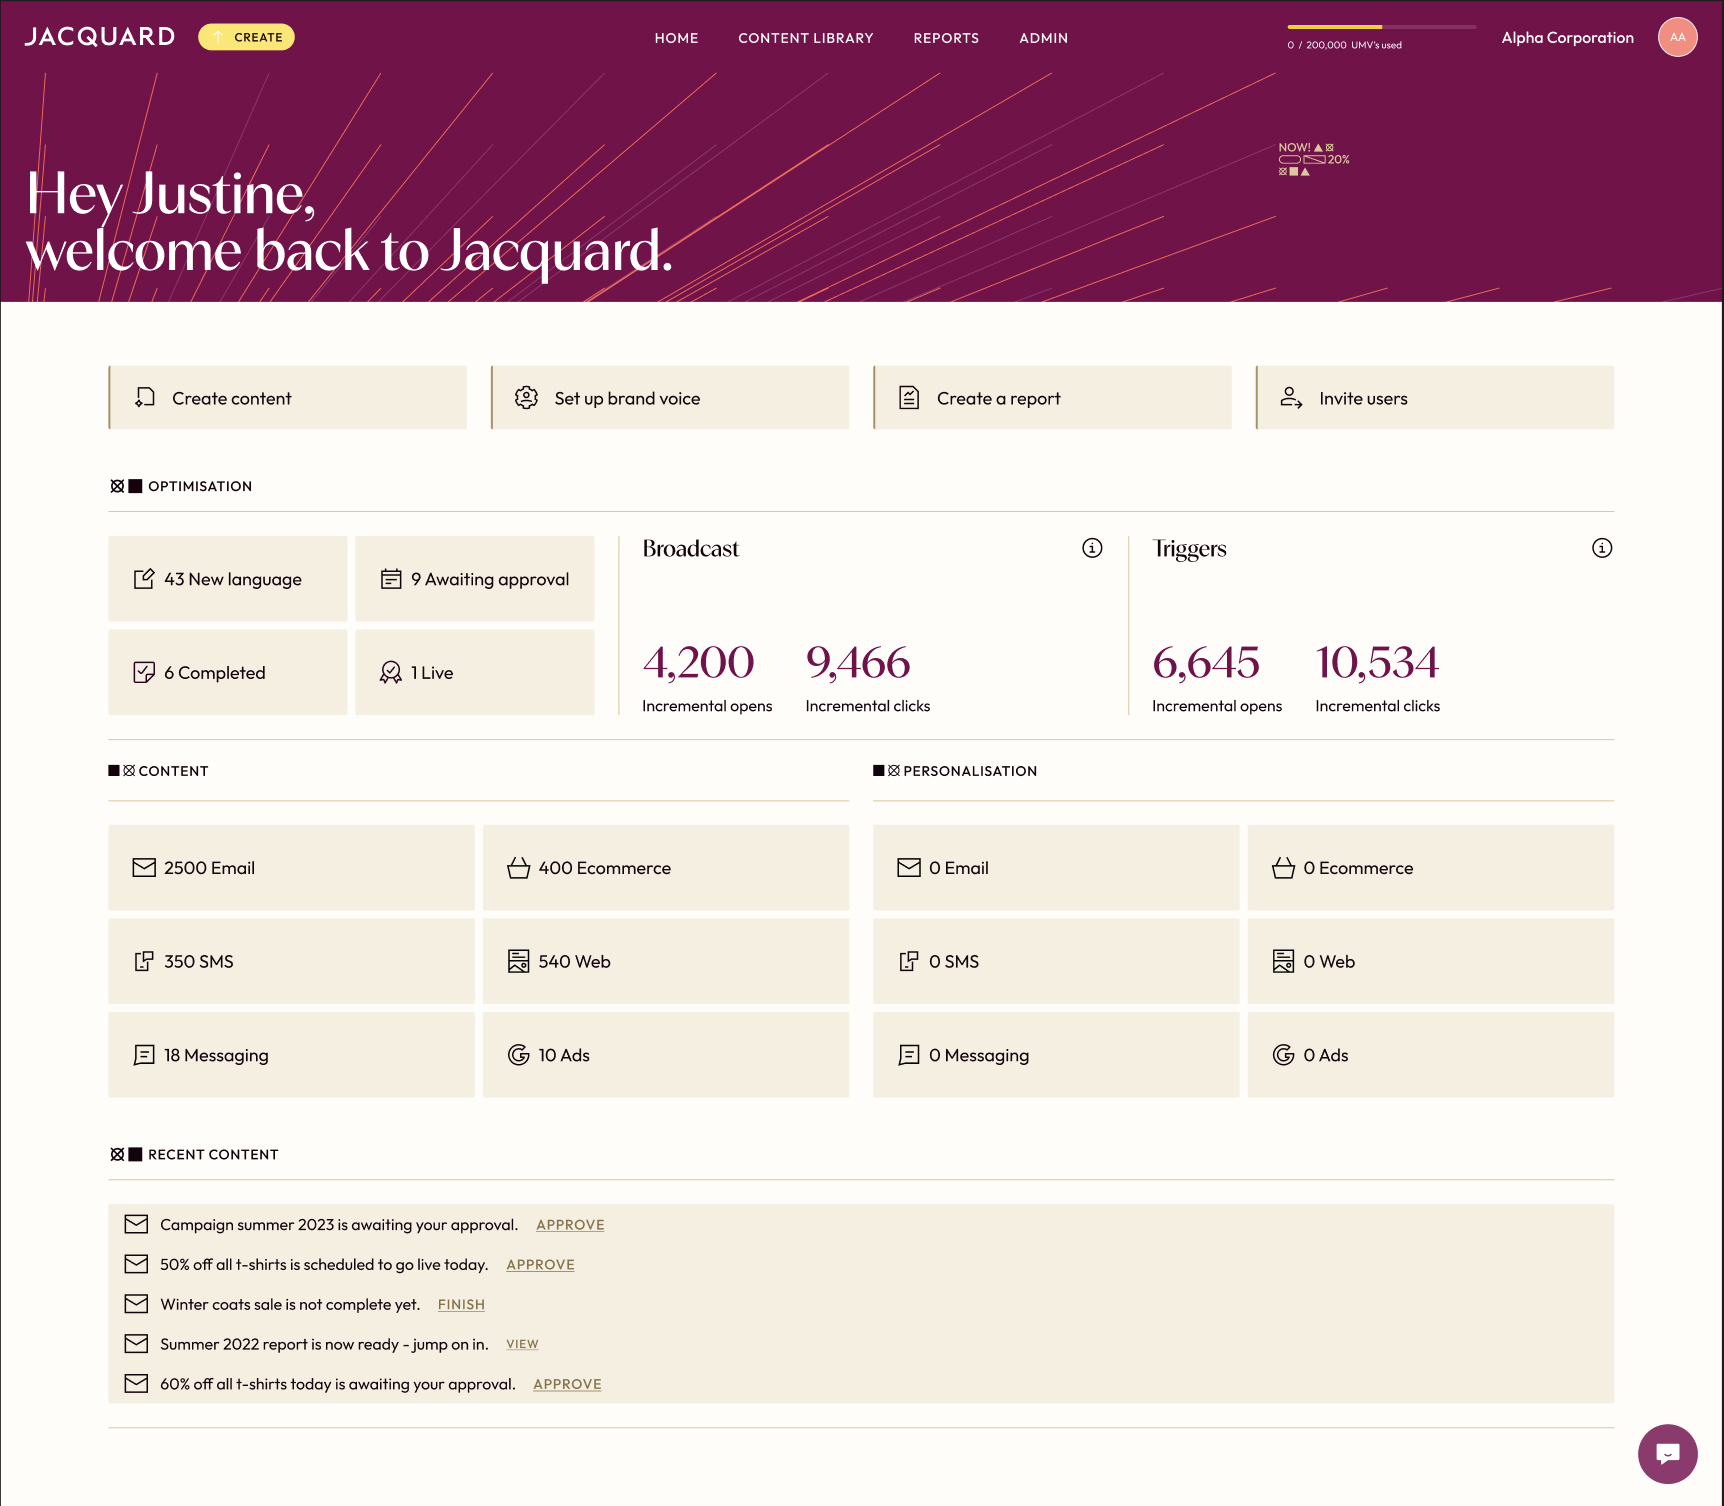Open the 9 Awaiting approval tile
Viewport: 1724px width, 1506px height.
(x=475, y=579)
